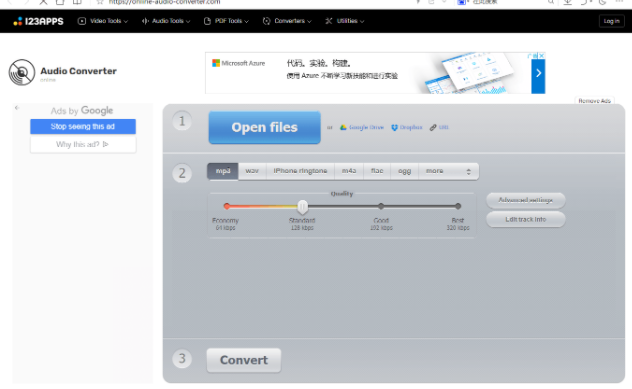This screenshot has width=632, height=389.
Task: Expand the more formats dropdown
Action: pyautogui.click(x=449, y=171)
